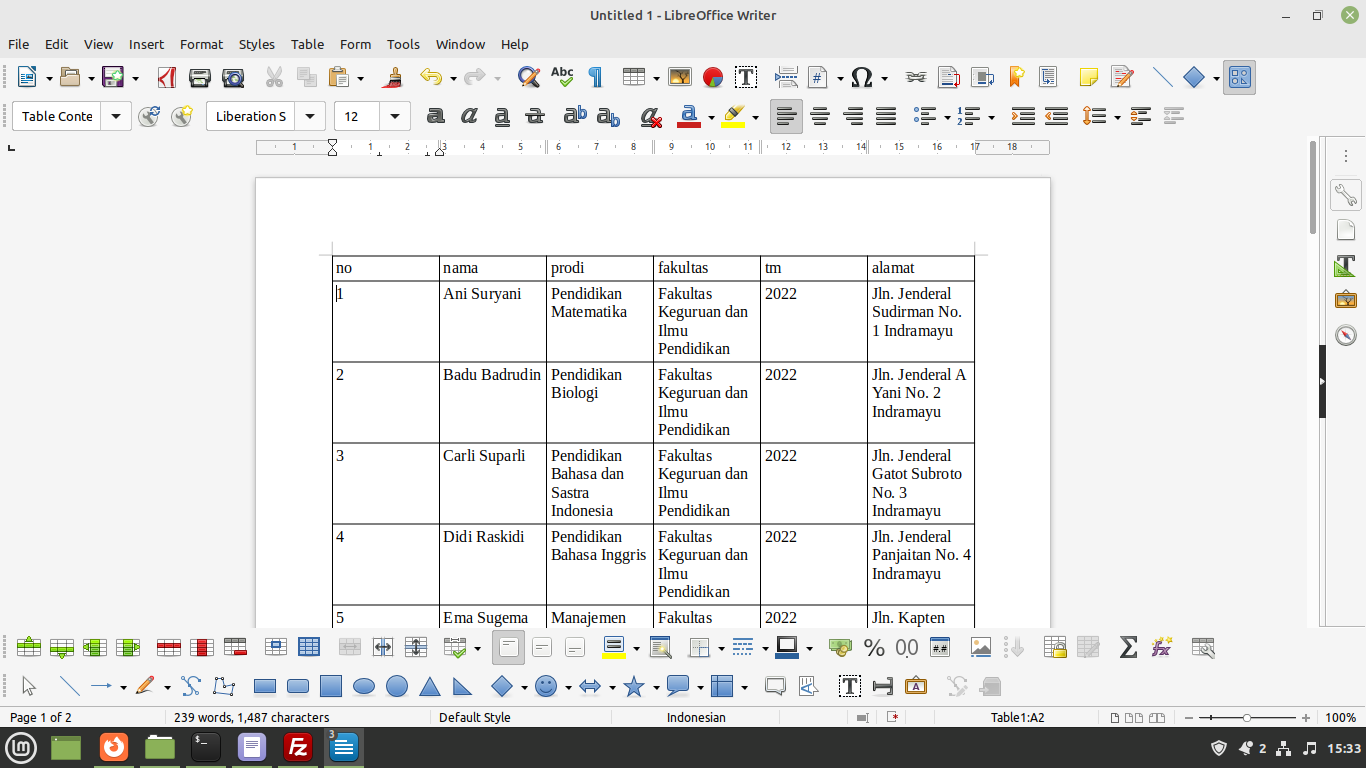Toggle underline formatting
The width and height of the screenshot is (1366, 768).
click(x=502, y=116)
